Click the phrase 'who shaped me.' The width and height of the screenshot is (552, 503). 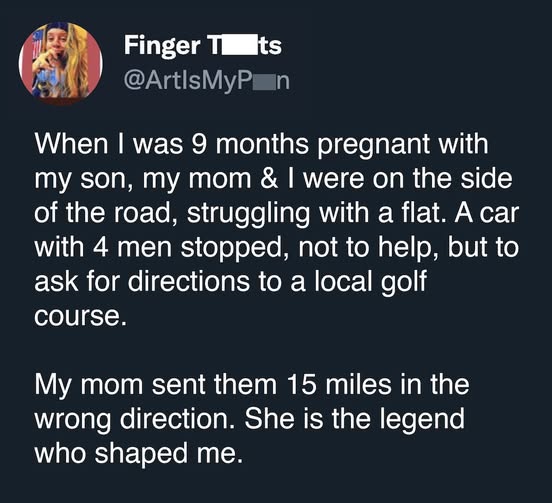tap(139, 454)
